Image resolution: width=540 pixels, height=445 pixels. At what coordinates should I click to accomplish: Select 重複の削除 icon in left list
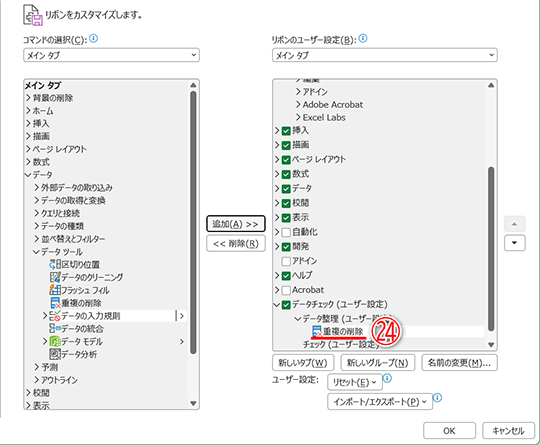point(55,303)
